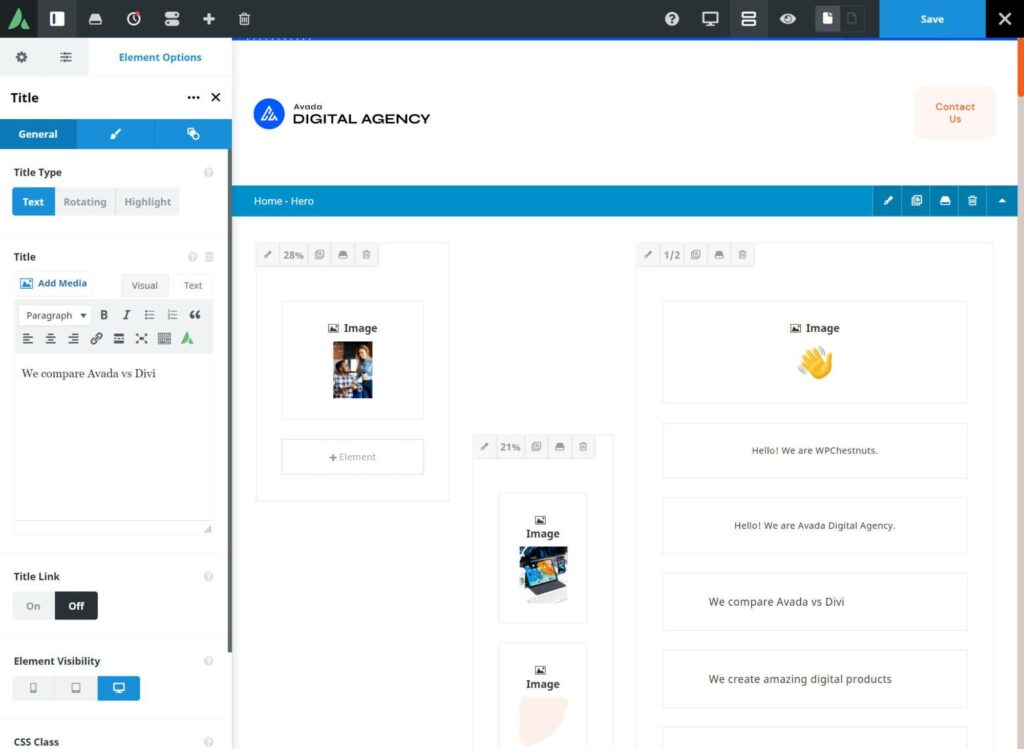Image resolution: width=1024 pixels, height=749 pixels.
Task: Align text center in editor
Action: (x=50, y=338)
